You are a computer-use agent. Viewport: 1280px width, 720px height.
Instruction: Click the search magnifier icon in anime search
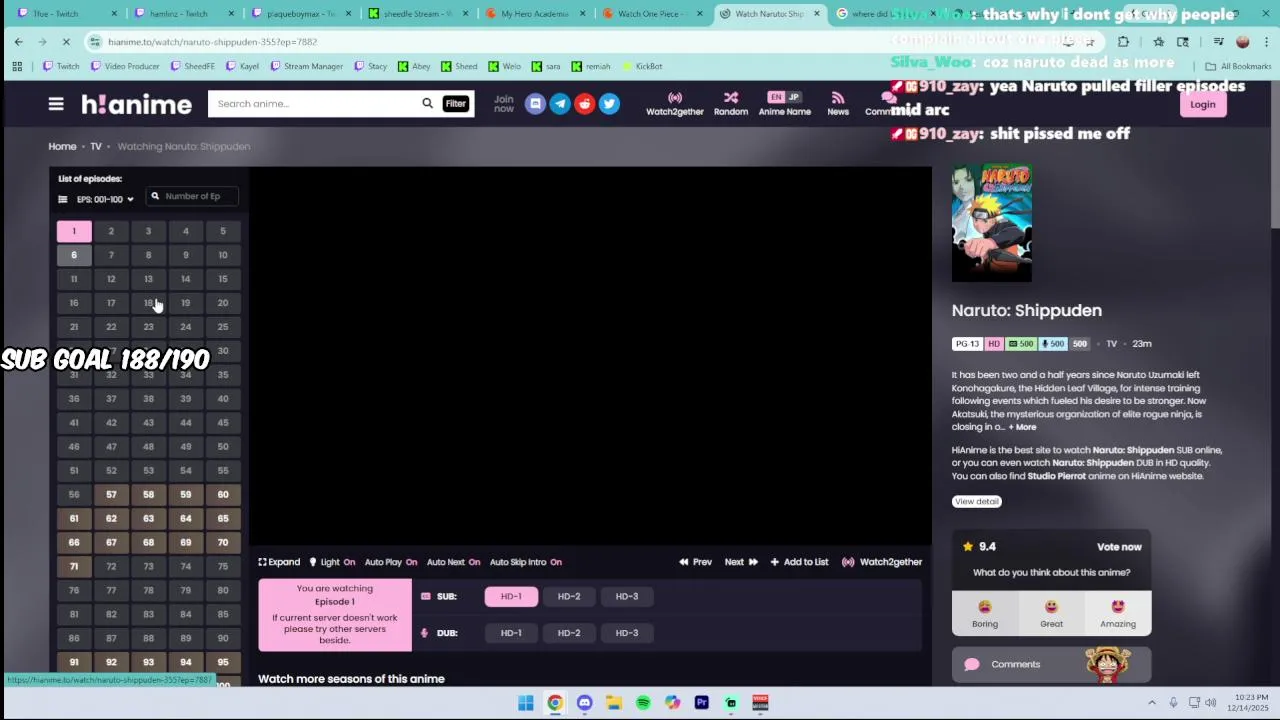[427, 104]
